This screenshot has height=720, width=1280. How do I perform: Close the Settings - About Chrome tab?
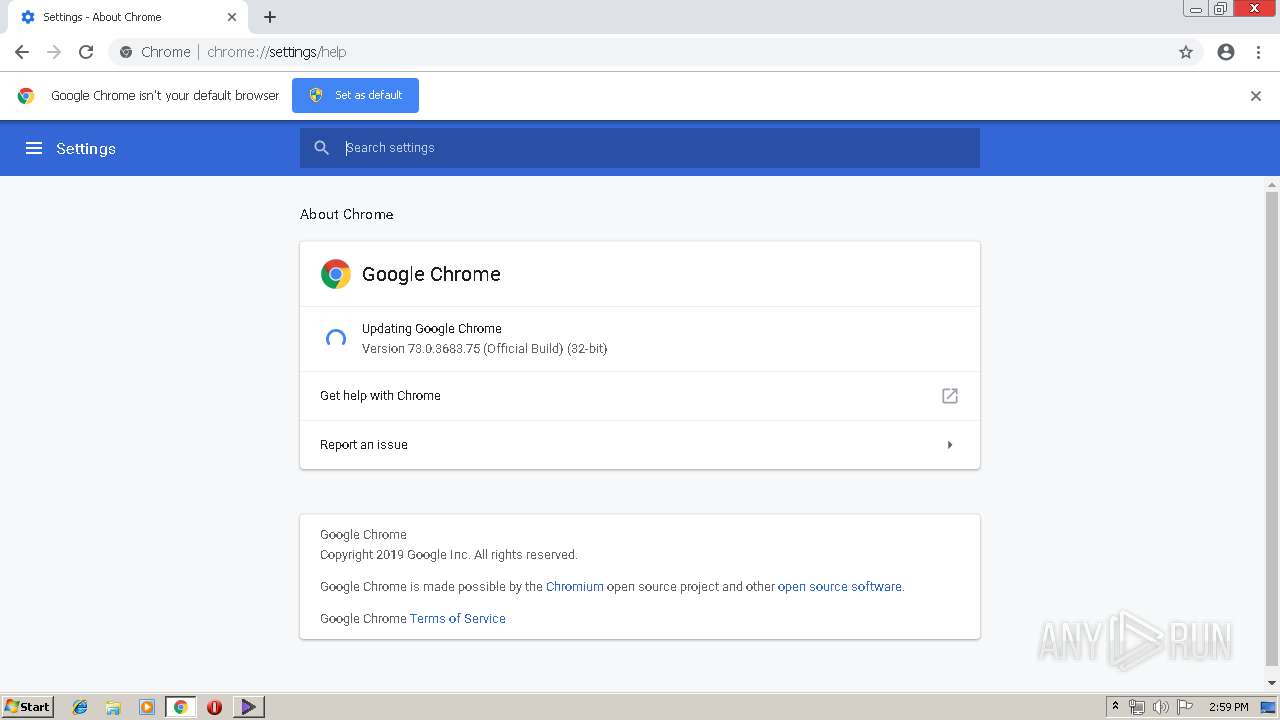coord(232,17)
